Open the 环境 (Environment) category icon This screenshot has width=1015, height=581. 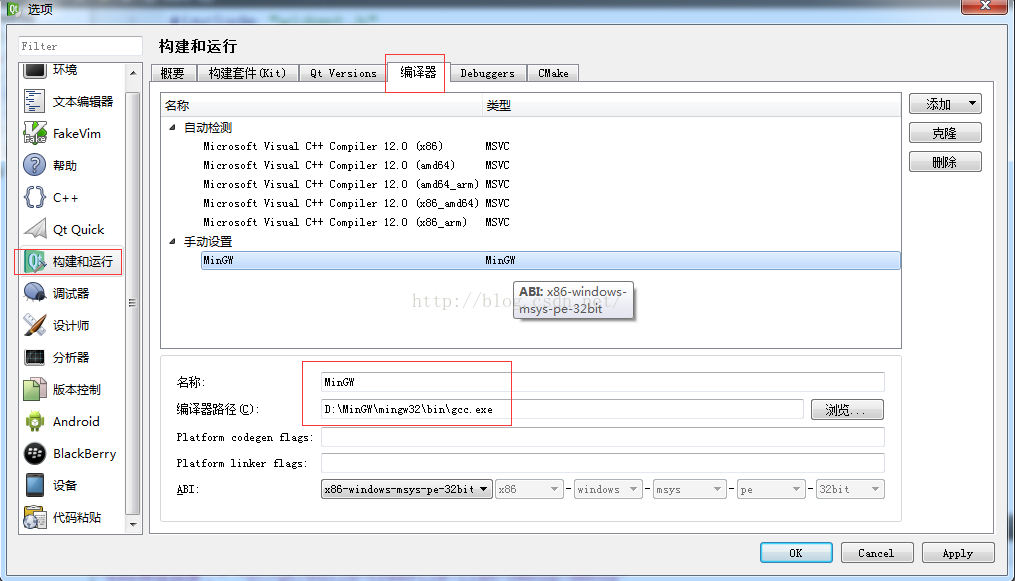click(x=34, y=71)
